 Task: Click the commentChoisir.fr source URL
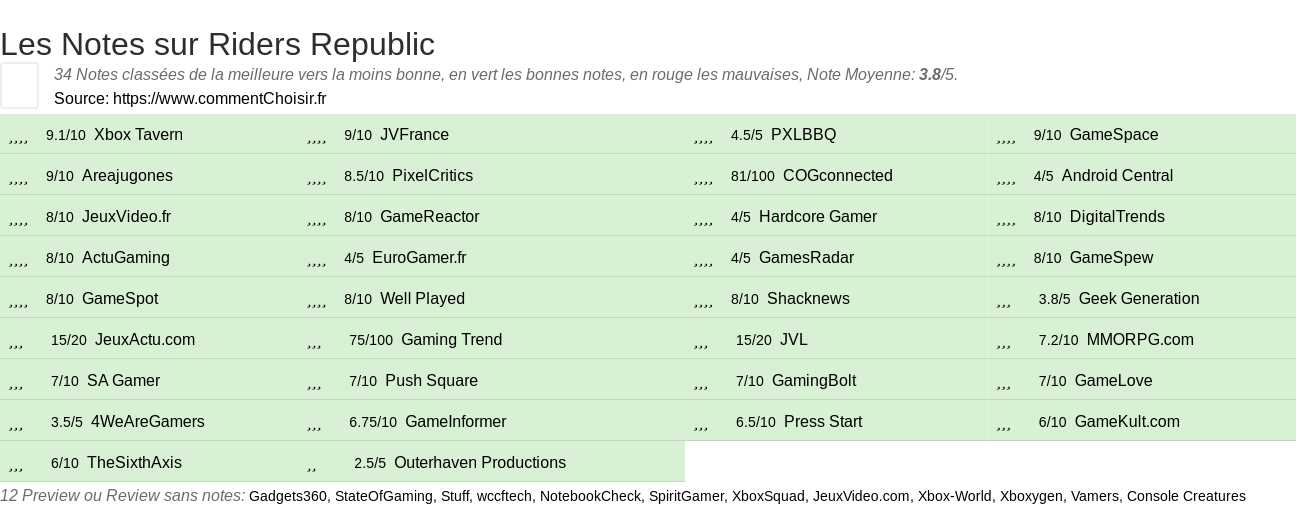tap(219, 99)
